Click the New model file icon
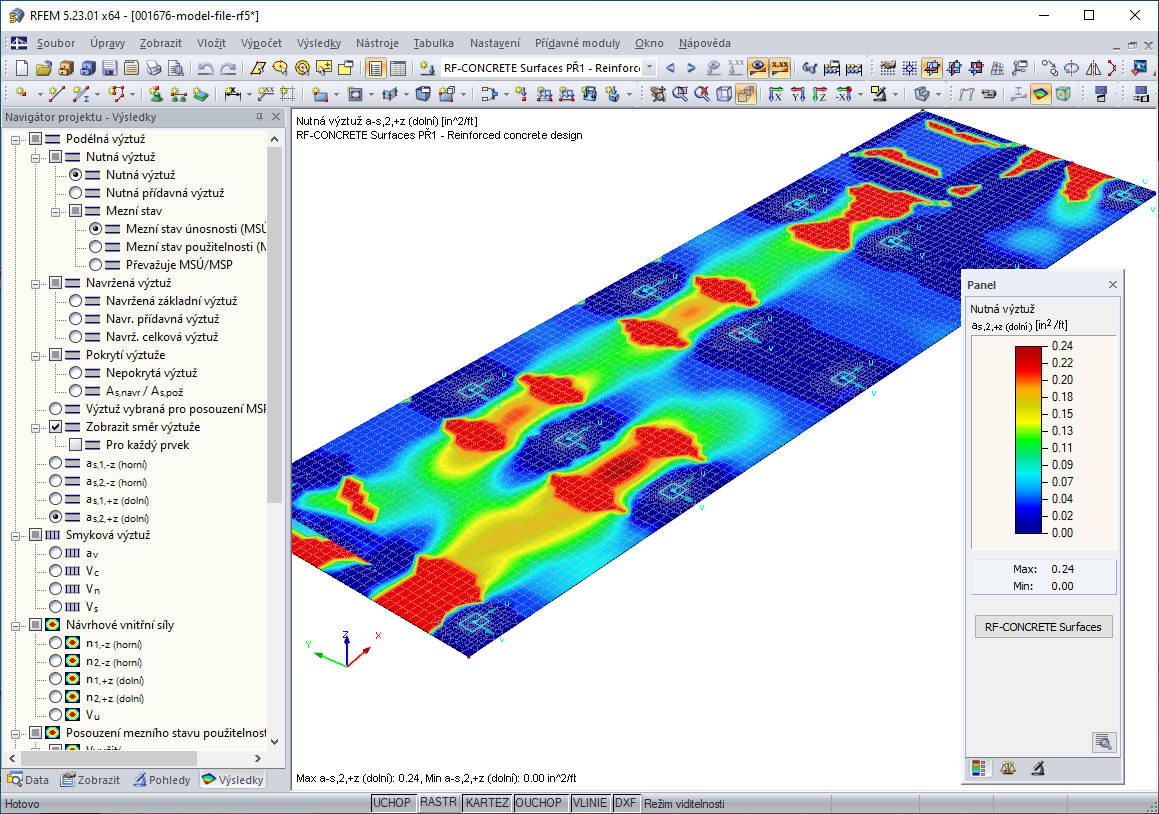The image size is (1159, 814). point(21,69)
